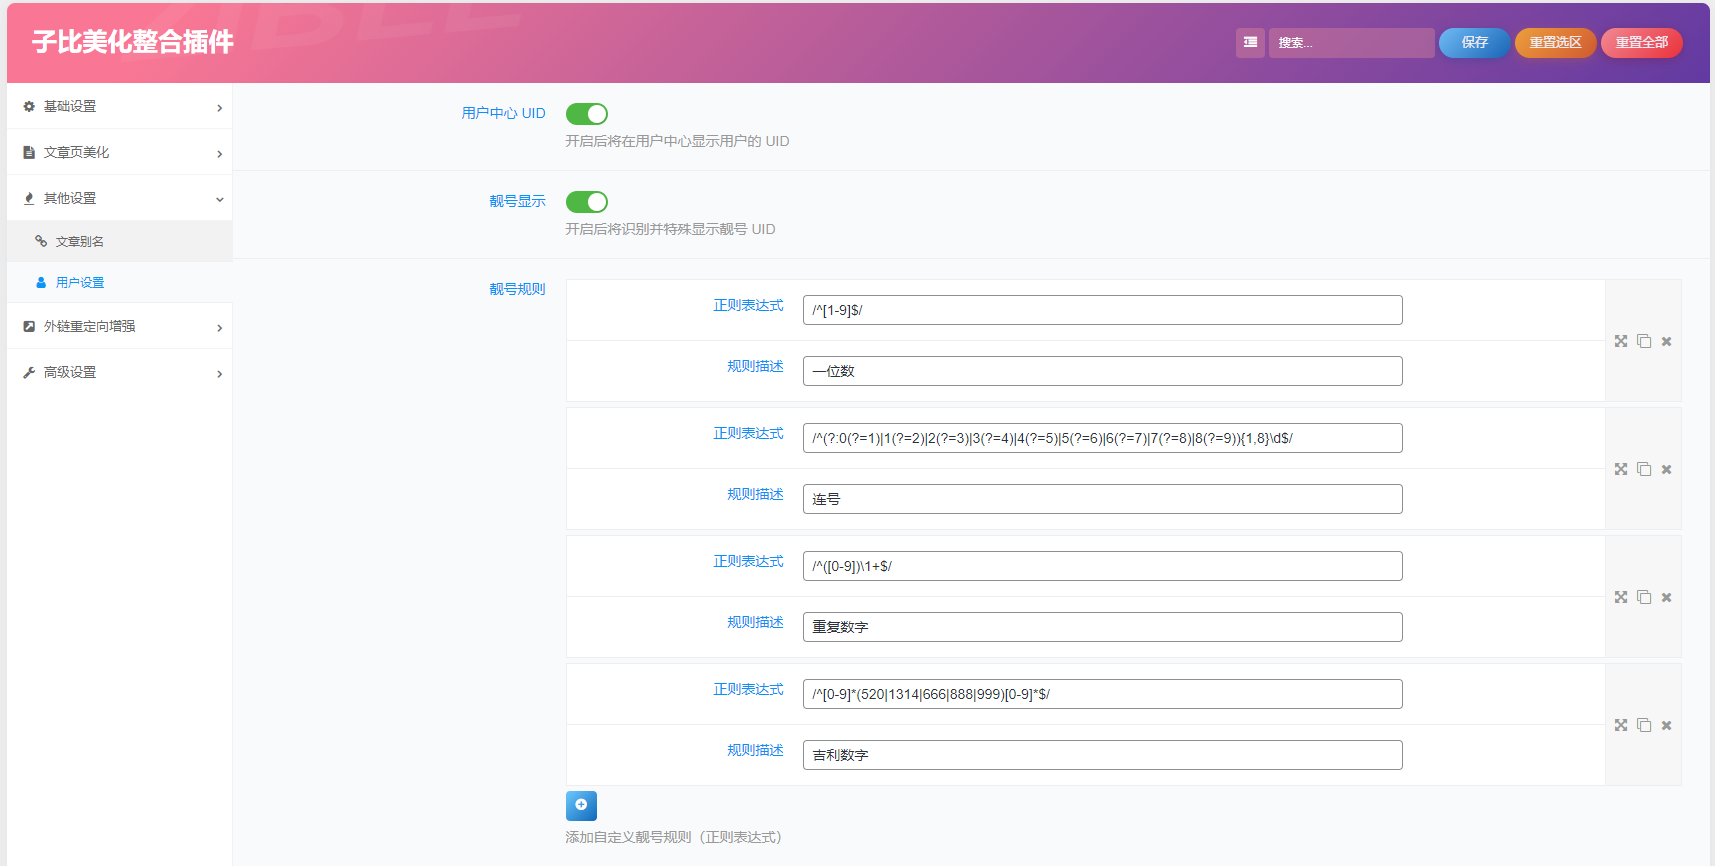This screenshot has height=866, width=1715.
Task: Disable the 靓号显示 toggle
Action: pos(587,202)
